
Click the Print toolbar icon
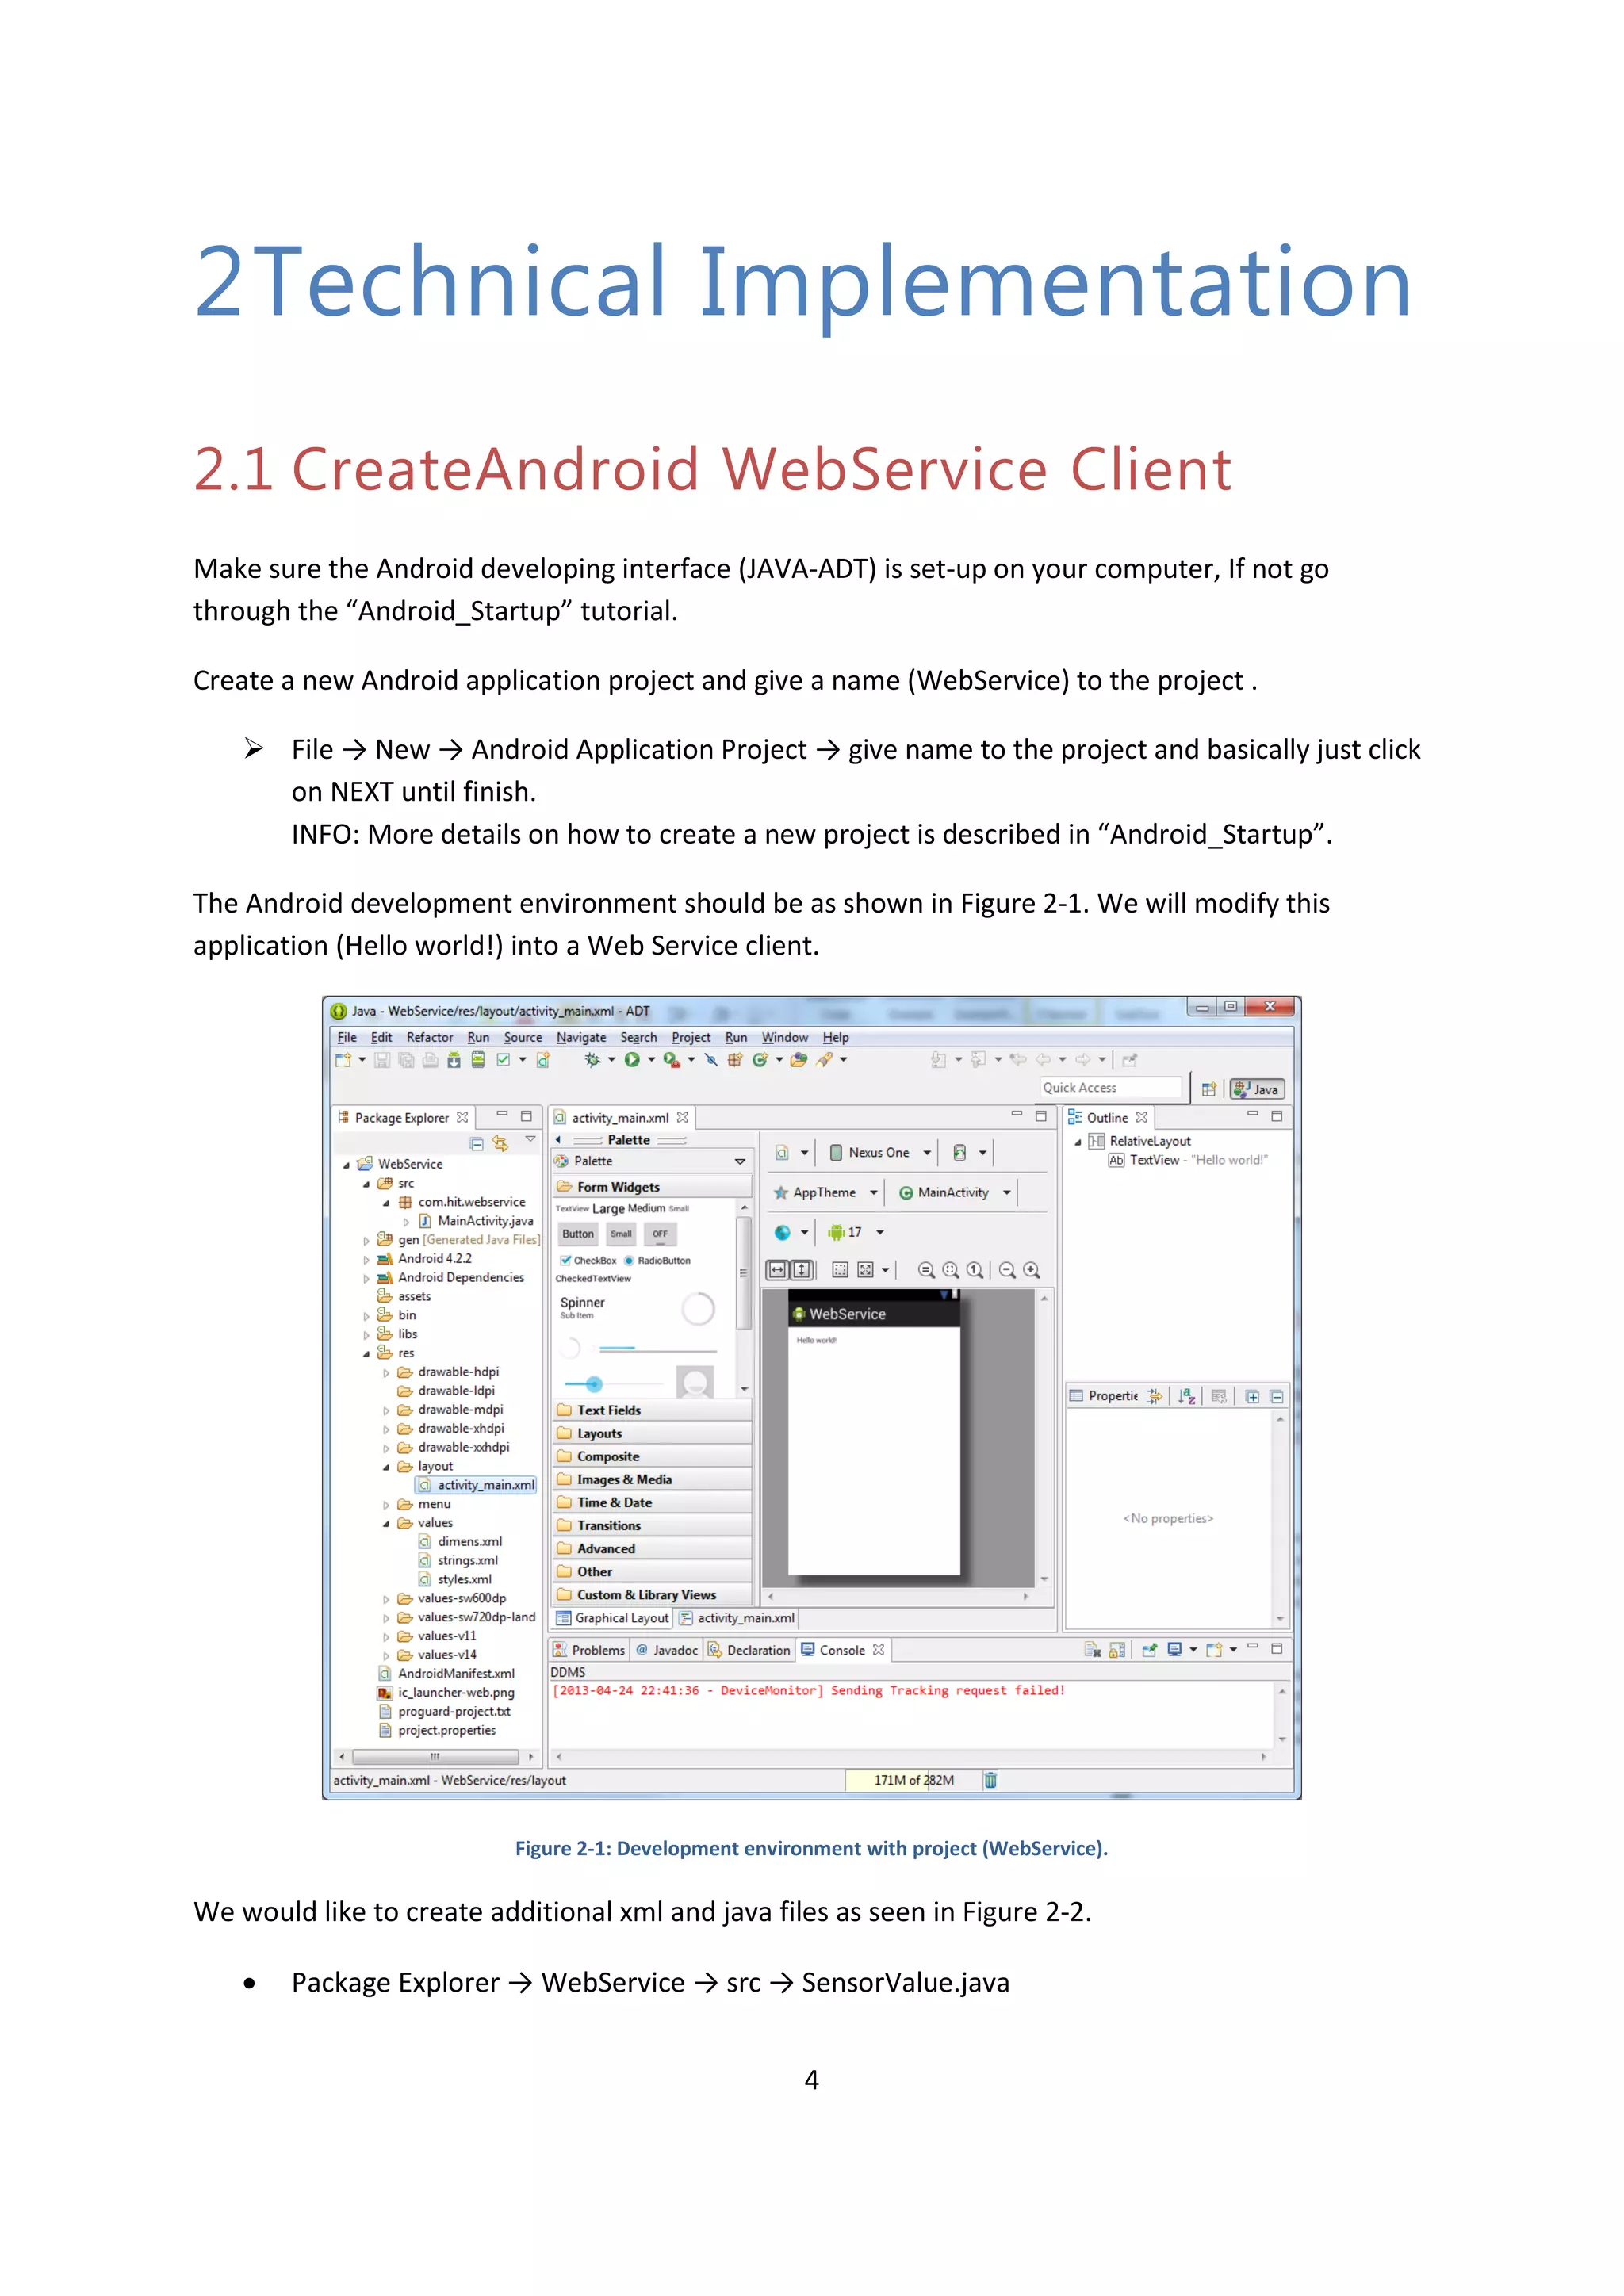pyautogui.click(x=430, y=1060)
